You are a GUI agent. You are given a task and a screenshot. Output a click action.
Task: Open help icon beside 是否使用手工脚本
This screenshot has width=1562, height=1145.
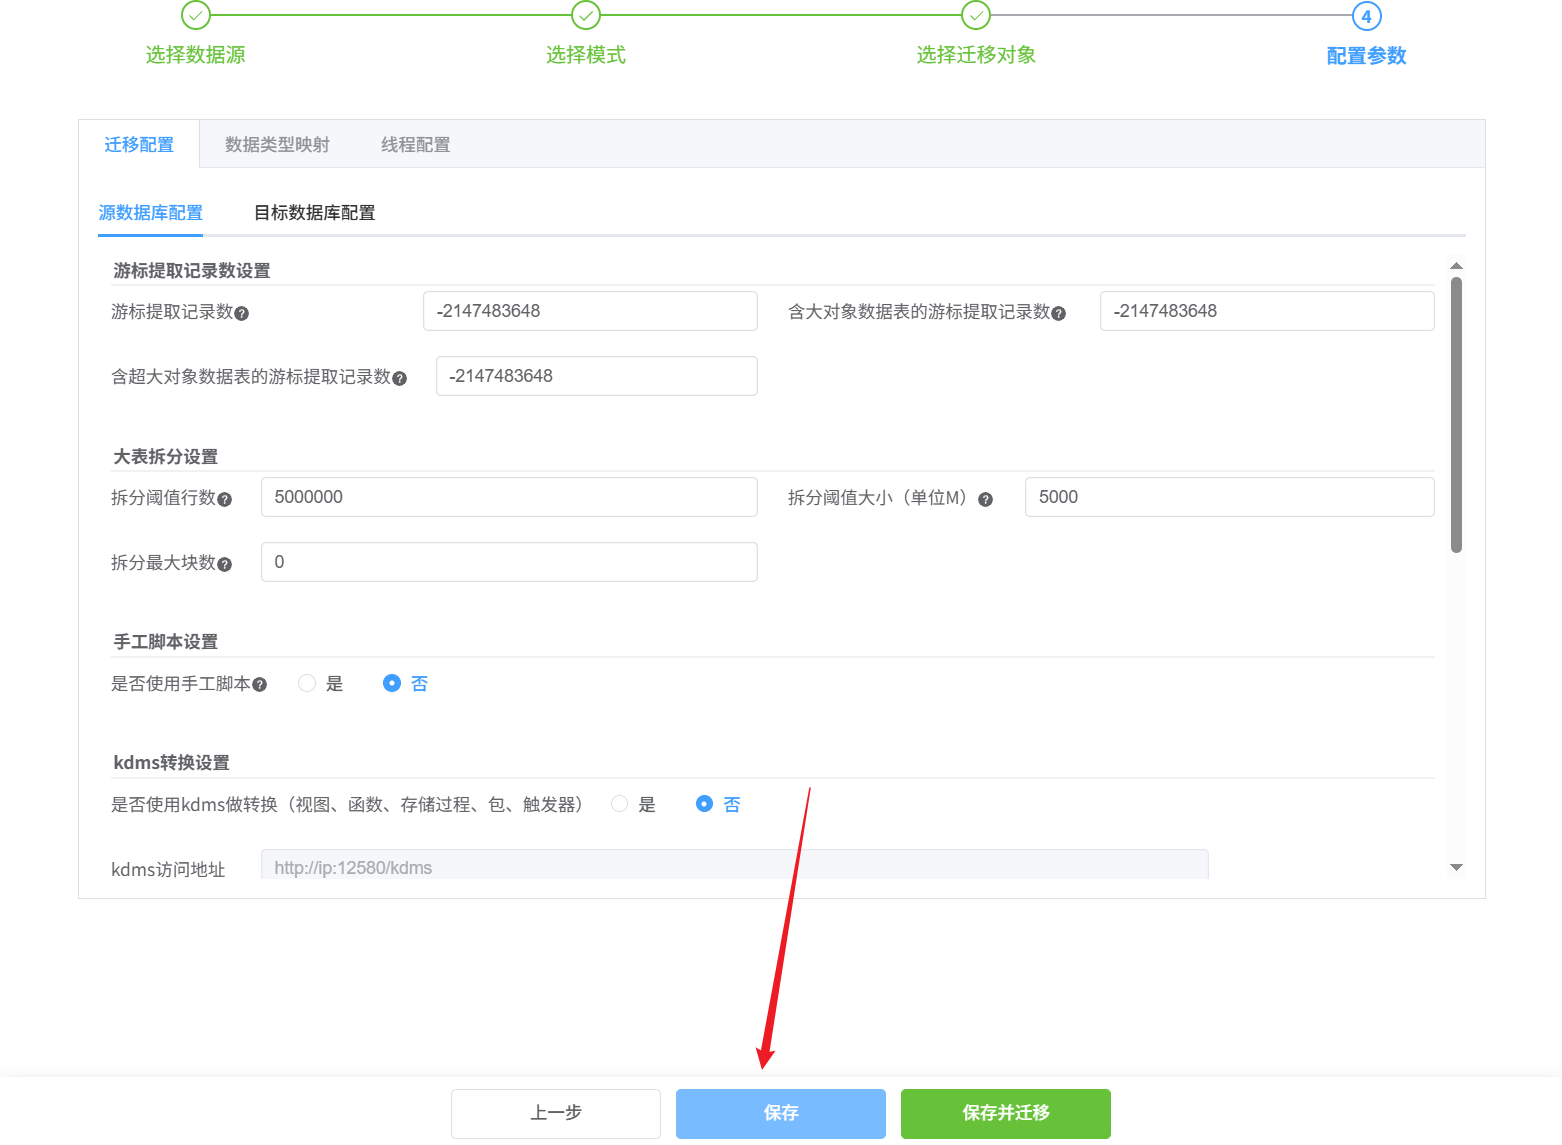coord(259,684)
